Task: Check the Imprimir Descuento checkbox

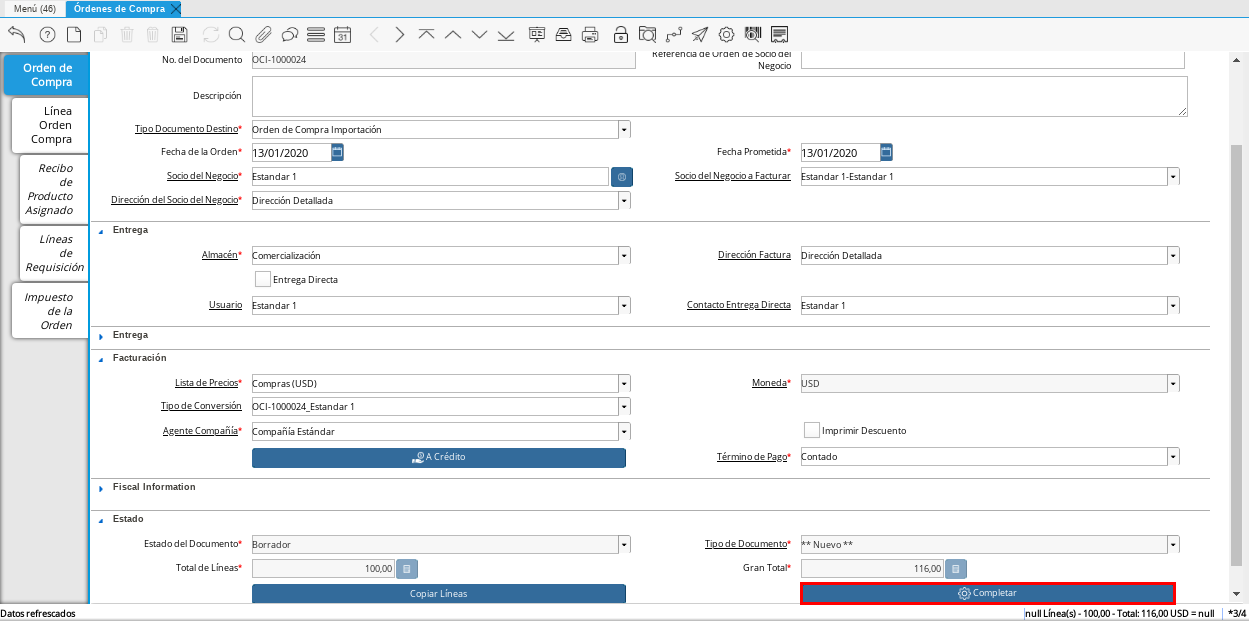Action: (812, 430)
